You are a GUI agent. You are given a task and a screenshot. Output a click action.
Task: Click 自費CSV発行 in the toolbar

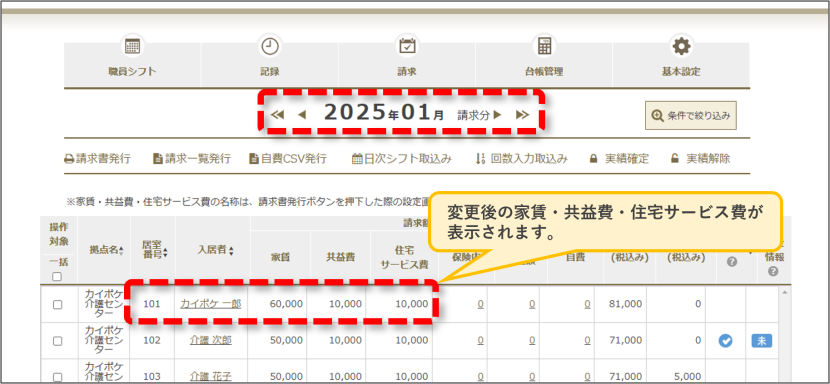tap(288, 158)
